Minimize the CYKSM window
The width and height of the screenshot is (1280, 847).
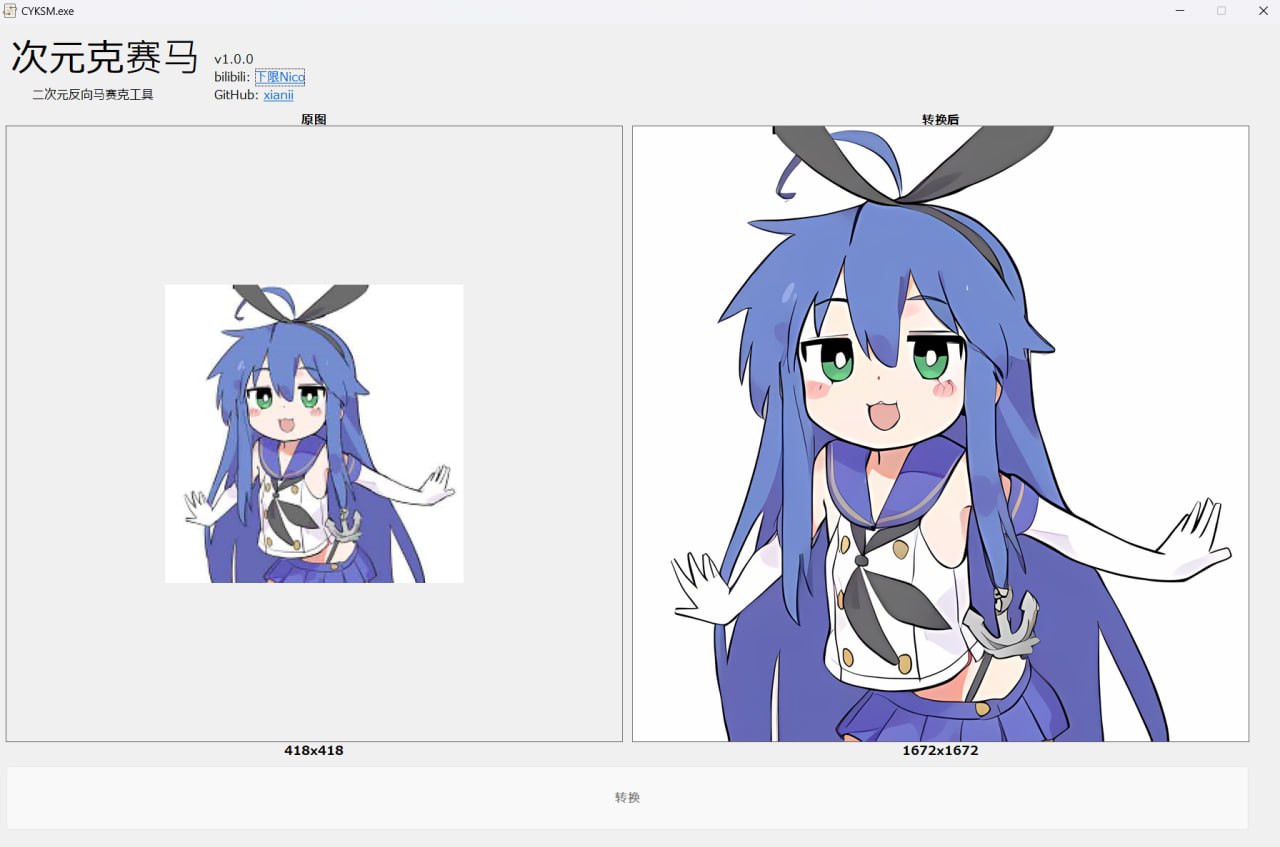click(x=1180, y=11)
